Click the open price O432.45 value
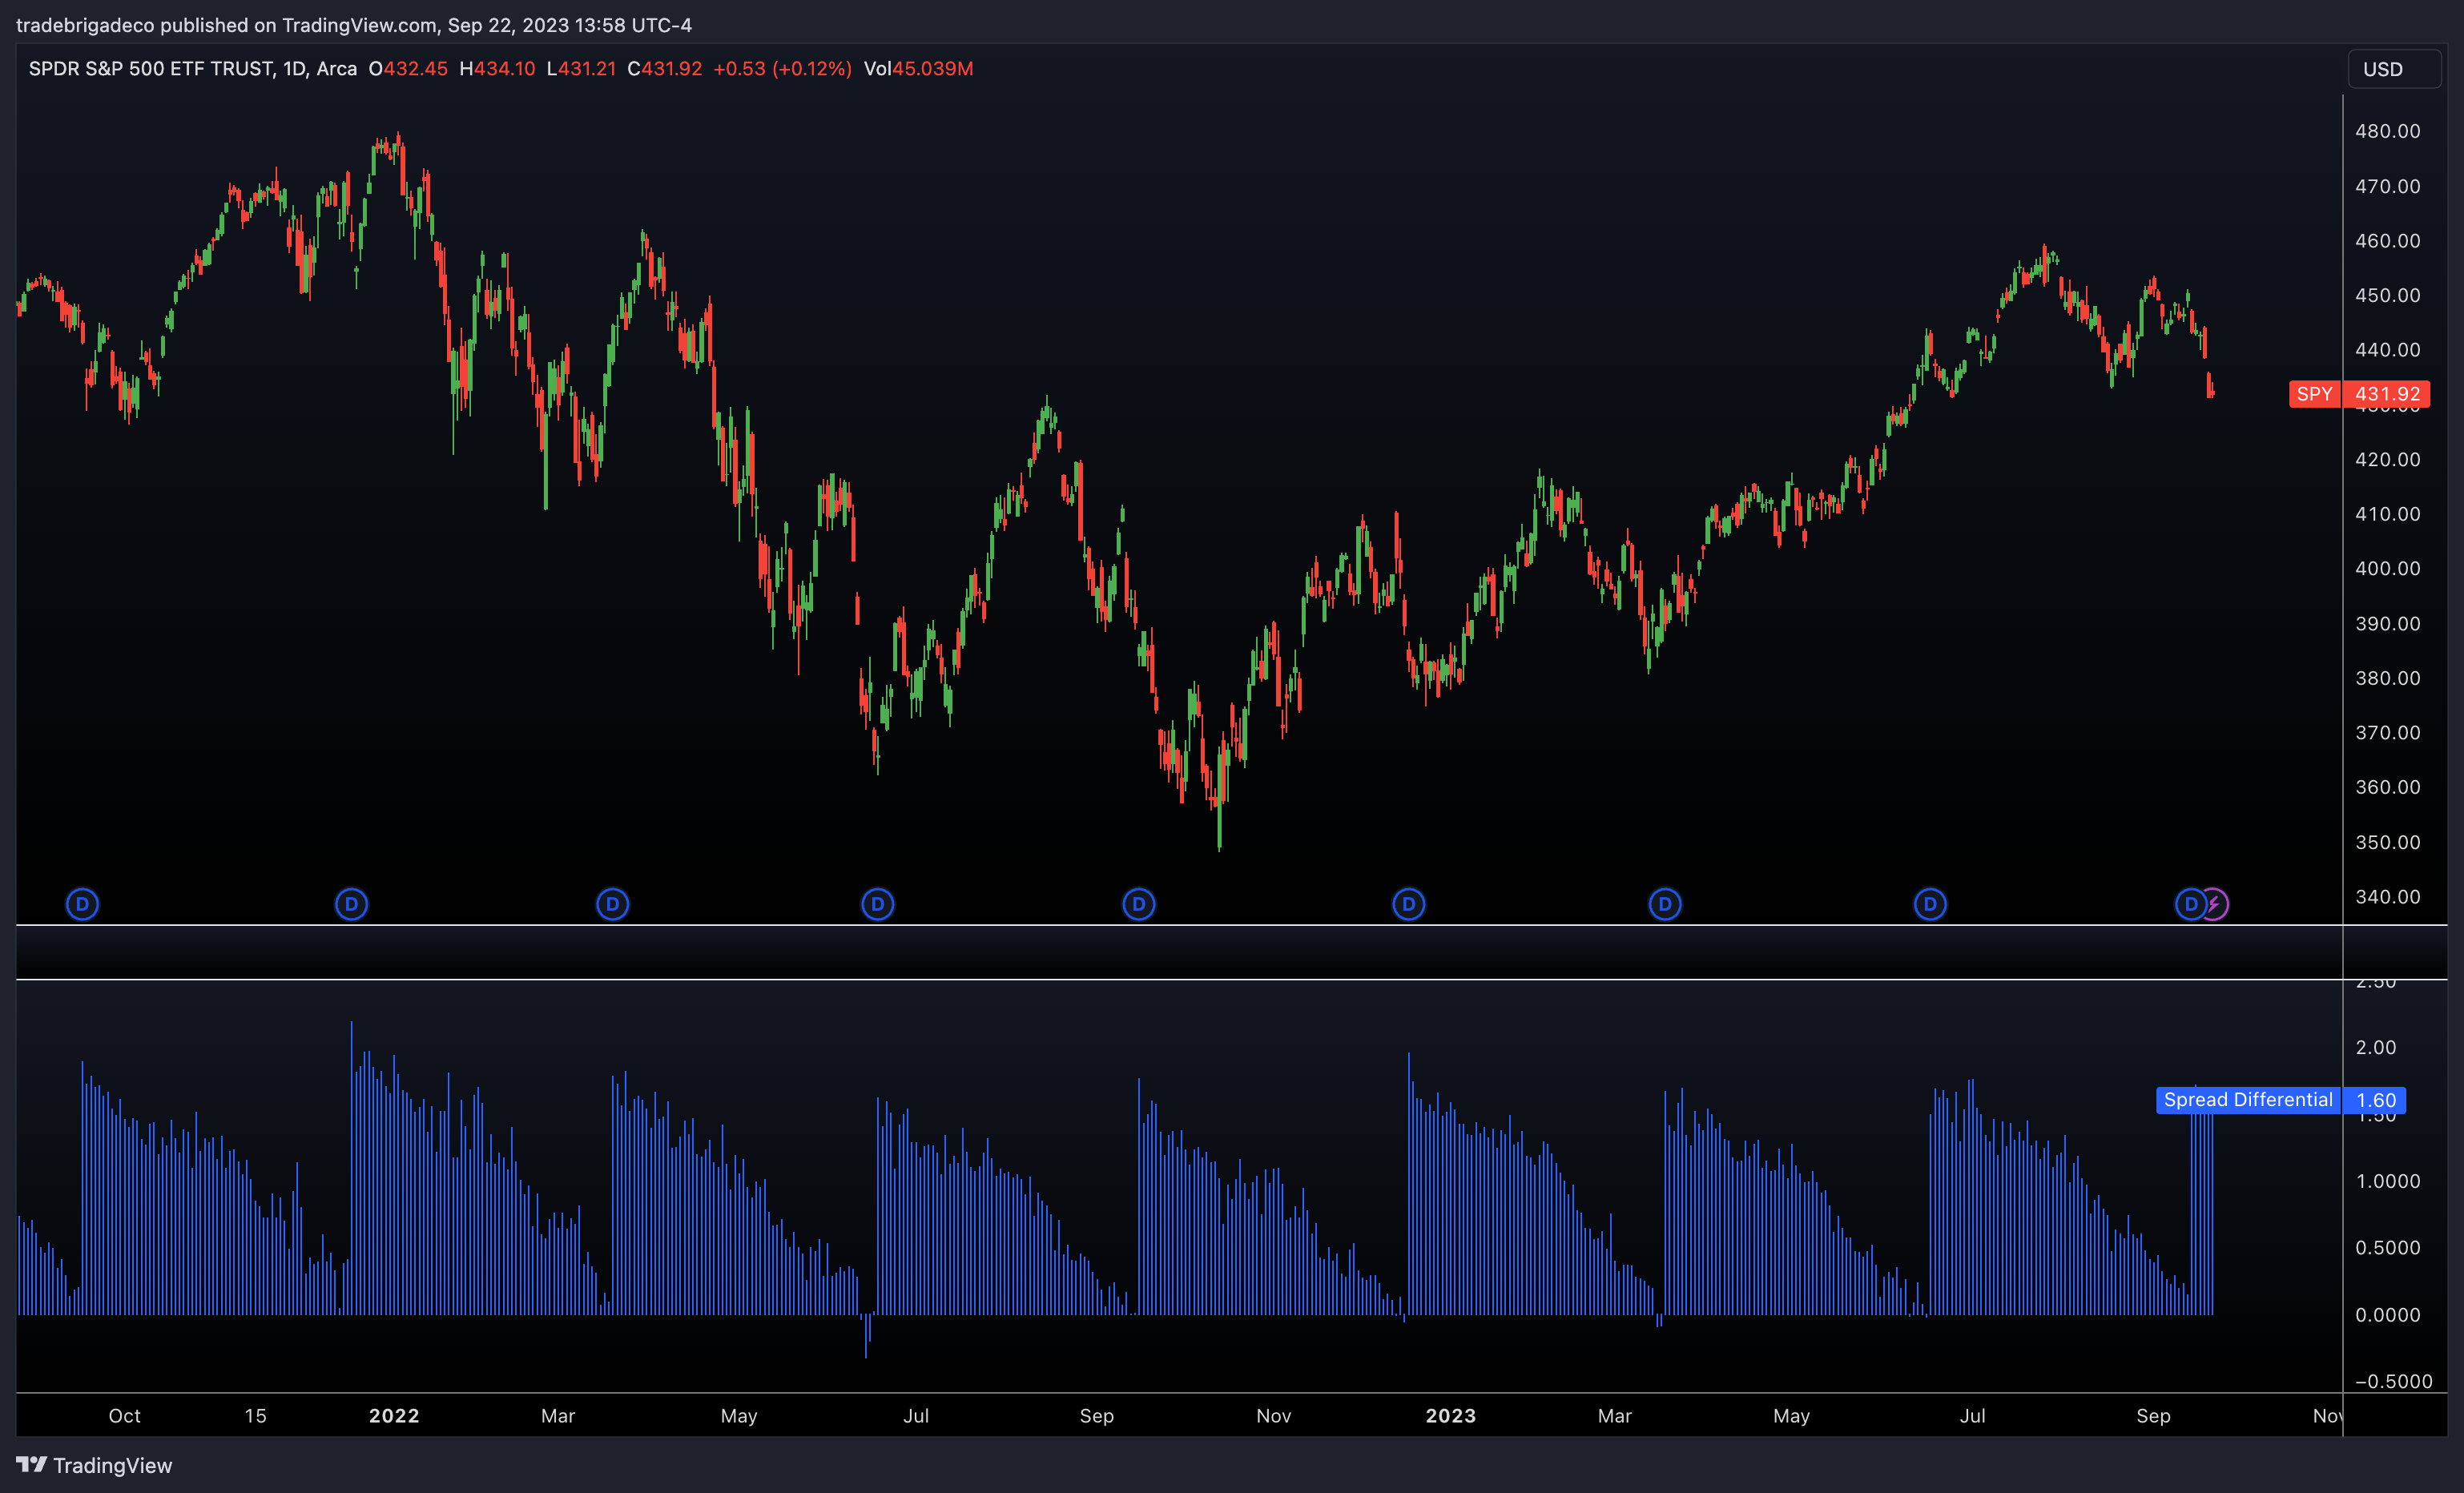 408,69
